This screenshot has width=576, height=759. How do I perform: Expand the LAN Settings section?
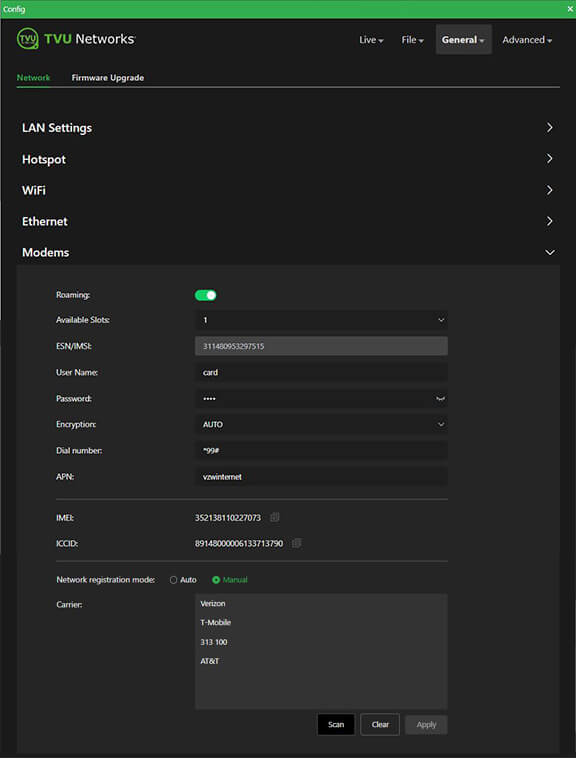[288, 128]
